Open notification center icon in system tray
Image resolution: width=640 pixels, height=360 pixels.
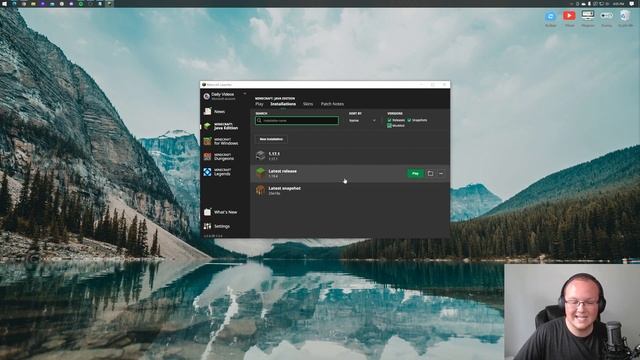click(x=631, y=4)
